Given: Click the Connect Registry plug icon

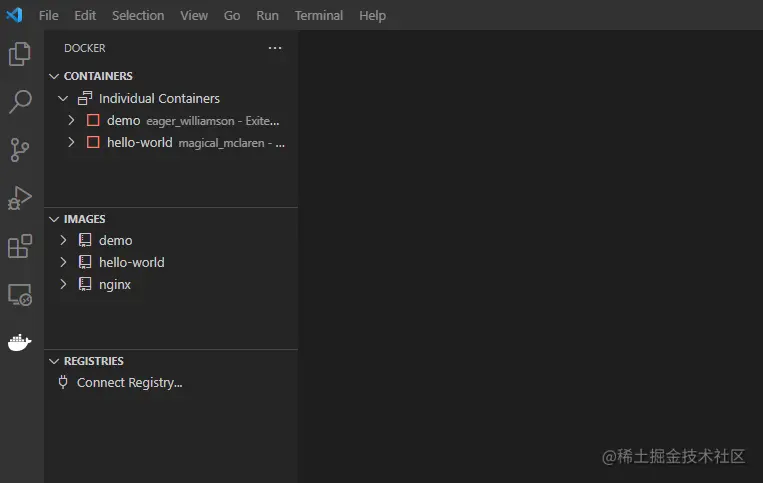Looking at the screenshot, I should click(x=63, y=382).
